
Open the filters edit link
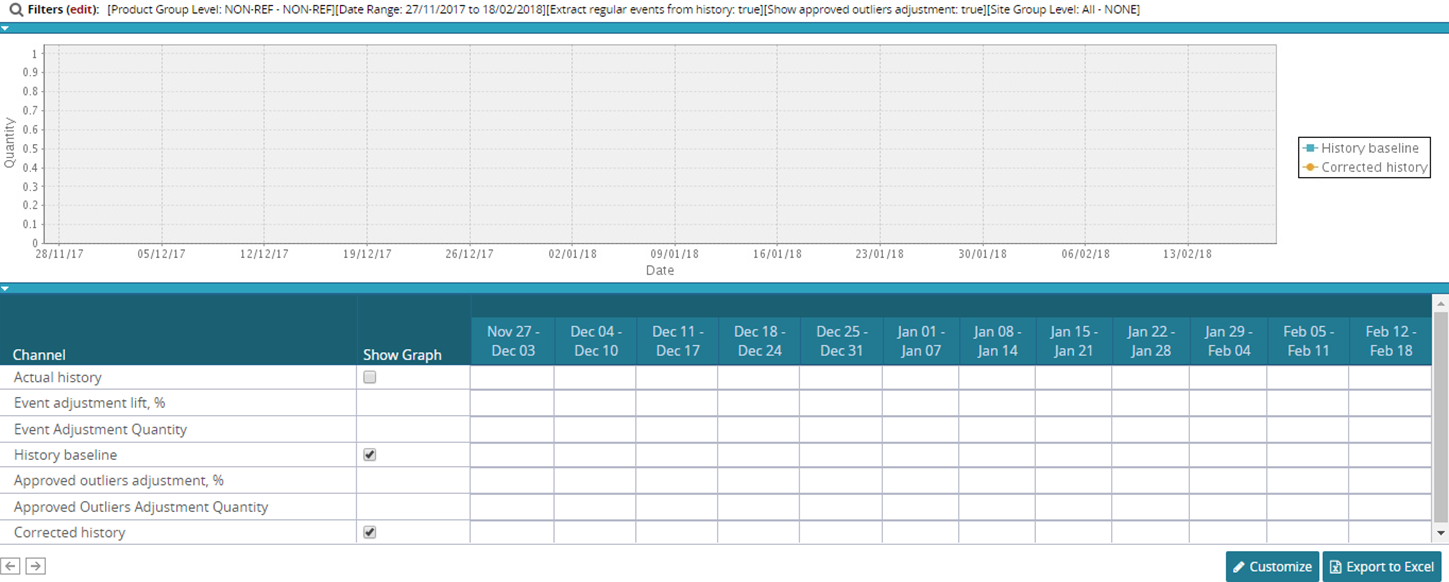click(x=81, y=10)
